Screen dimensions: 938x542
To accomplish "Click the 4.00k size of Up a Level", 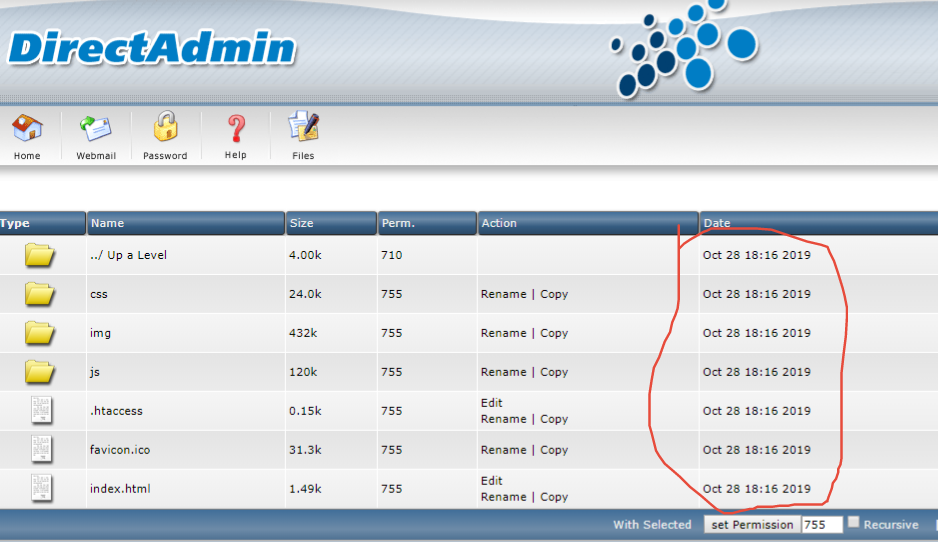I will pos(305,255).
